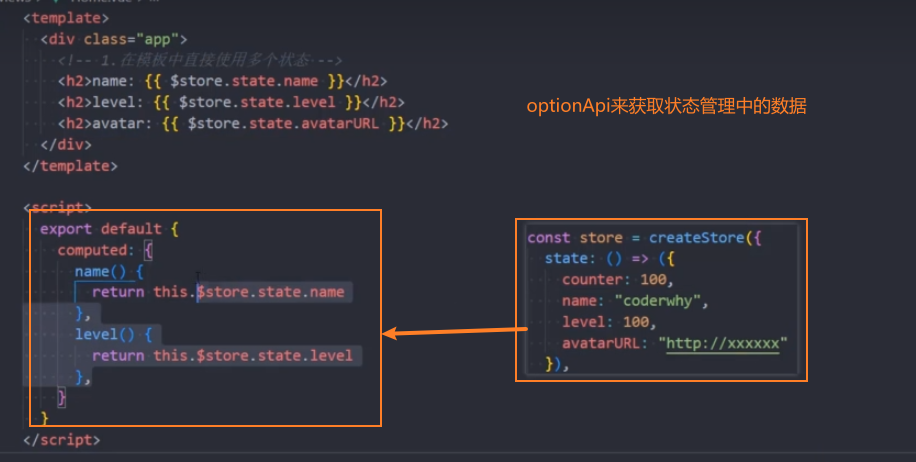Click the comment '1.在模板中直接使用多个状态'
The width and height of the screenshot is (916, 462).
tap(200, 60)
